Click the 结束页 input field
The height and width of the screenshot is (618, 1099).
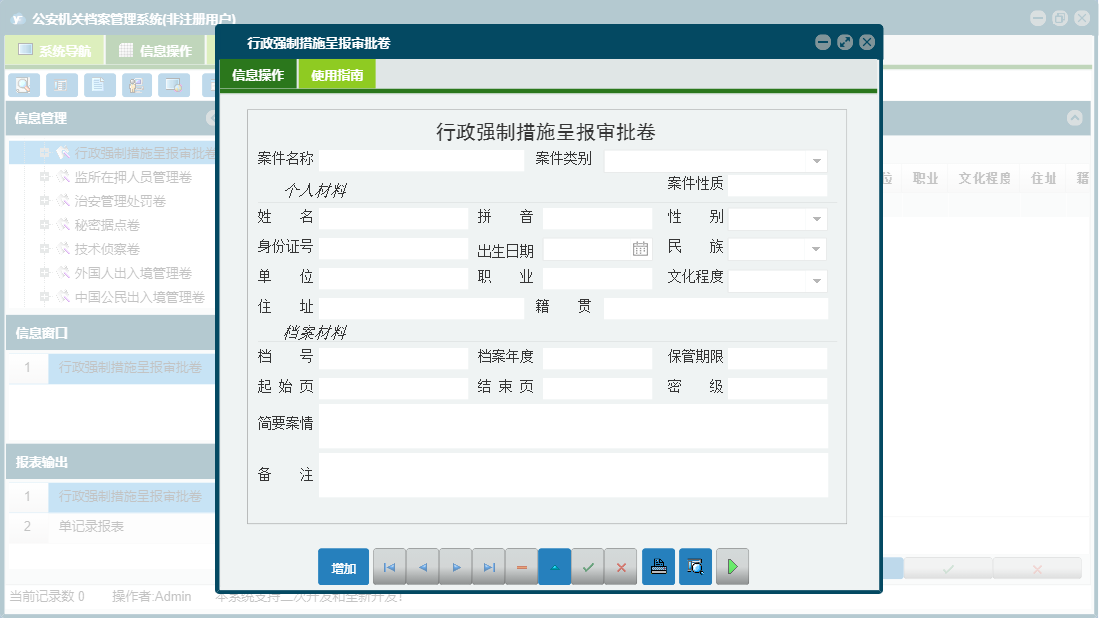(x=597, y=388)
